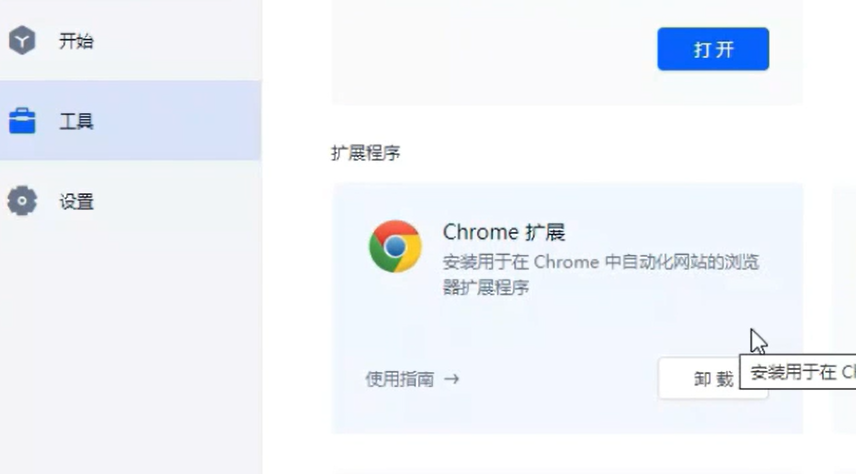Select the partially visible card at right edge
Image resolution: width=856 pixels, height=474 pixels.
[845, 309]
